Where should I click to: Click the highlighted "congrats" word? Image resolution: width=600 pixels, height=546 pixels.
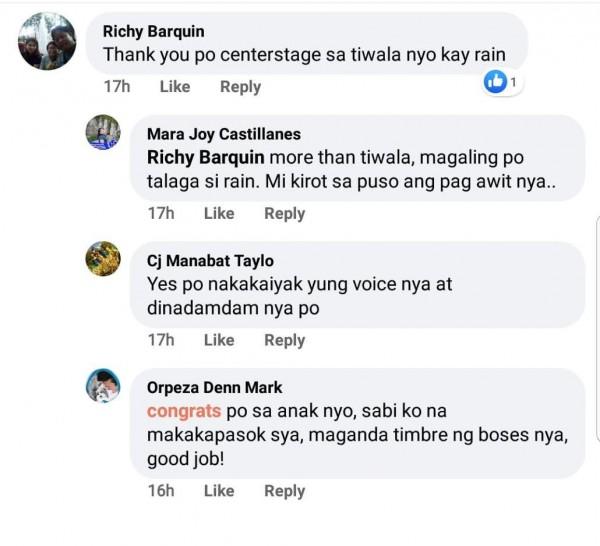click(x=184, y=411)
